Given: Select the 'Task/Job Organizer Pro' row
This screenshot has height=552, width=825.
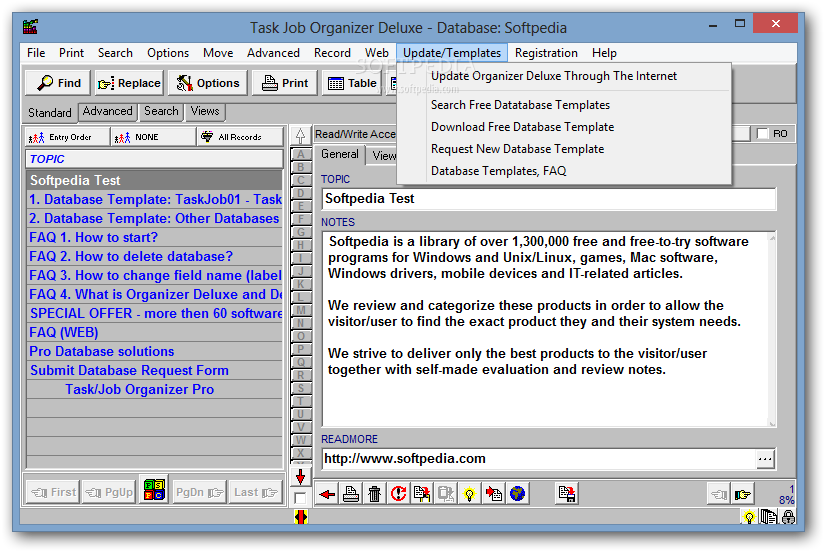Looking at the screenshot, I should (x=154, y=389).
